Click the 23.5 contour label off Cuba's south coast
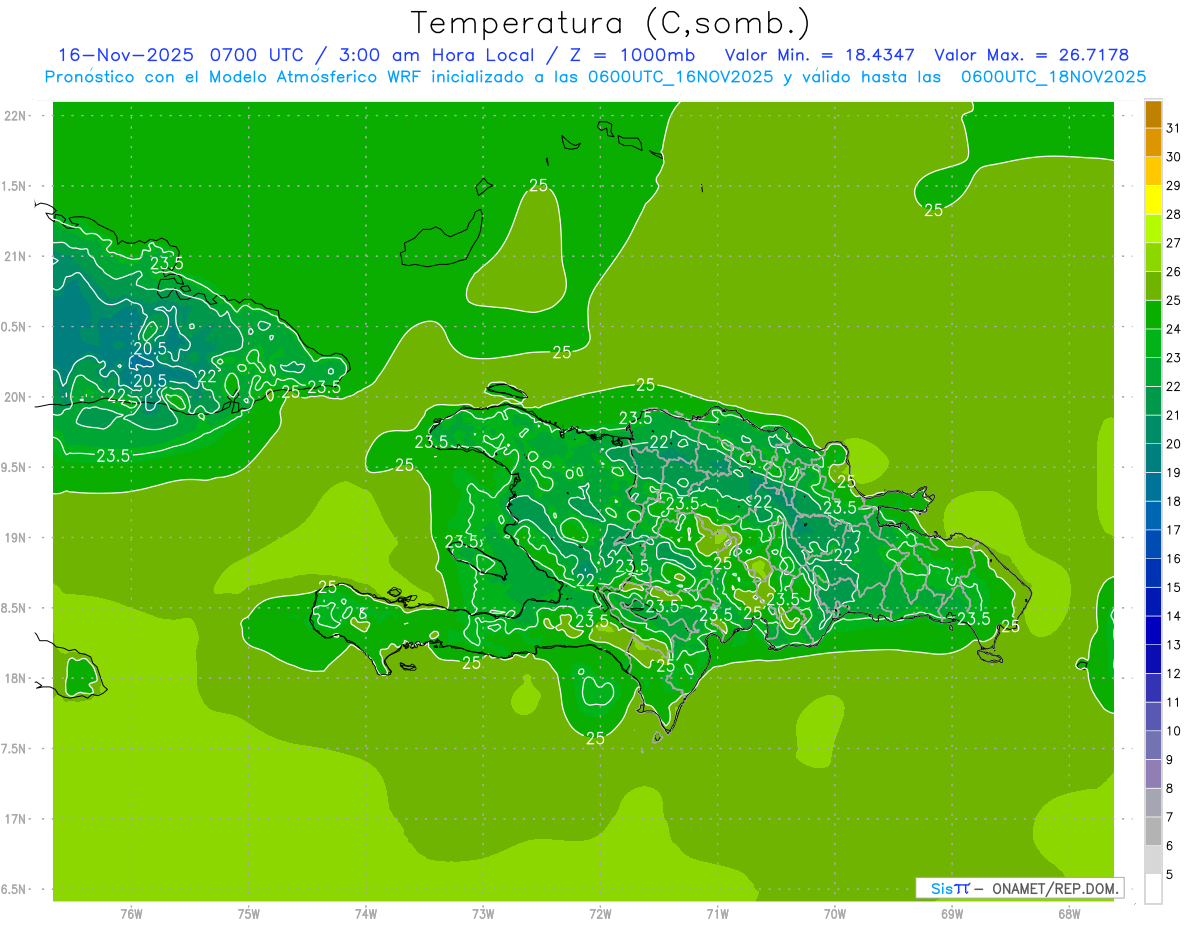 pos(114,456)
